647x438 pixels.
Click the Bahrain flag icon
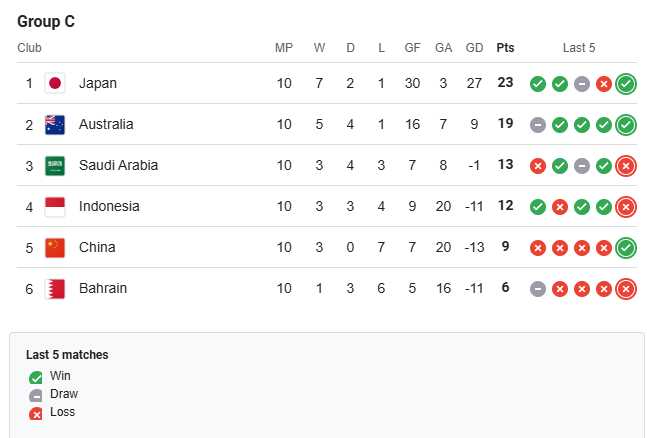[x=55, y=289]
